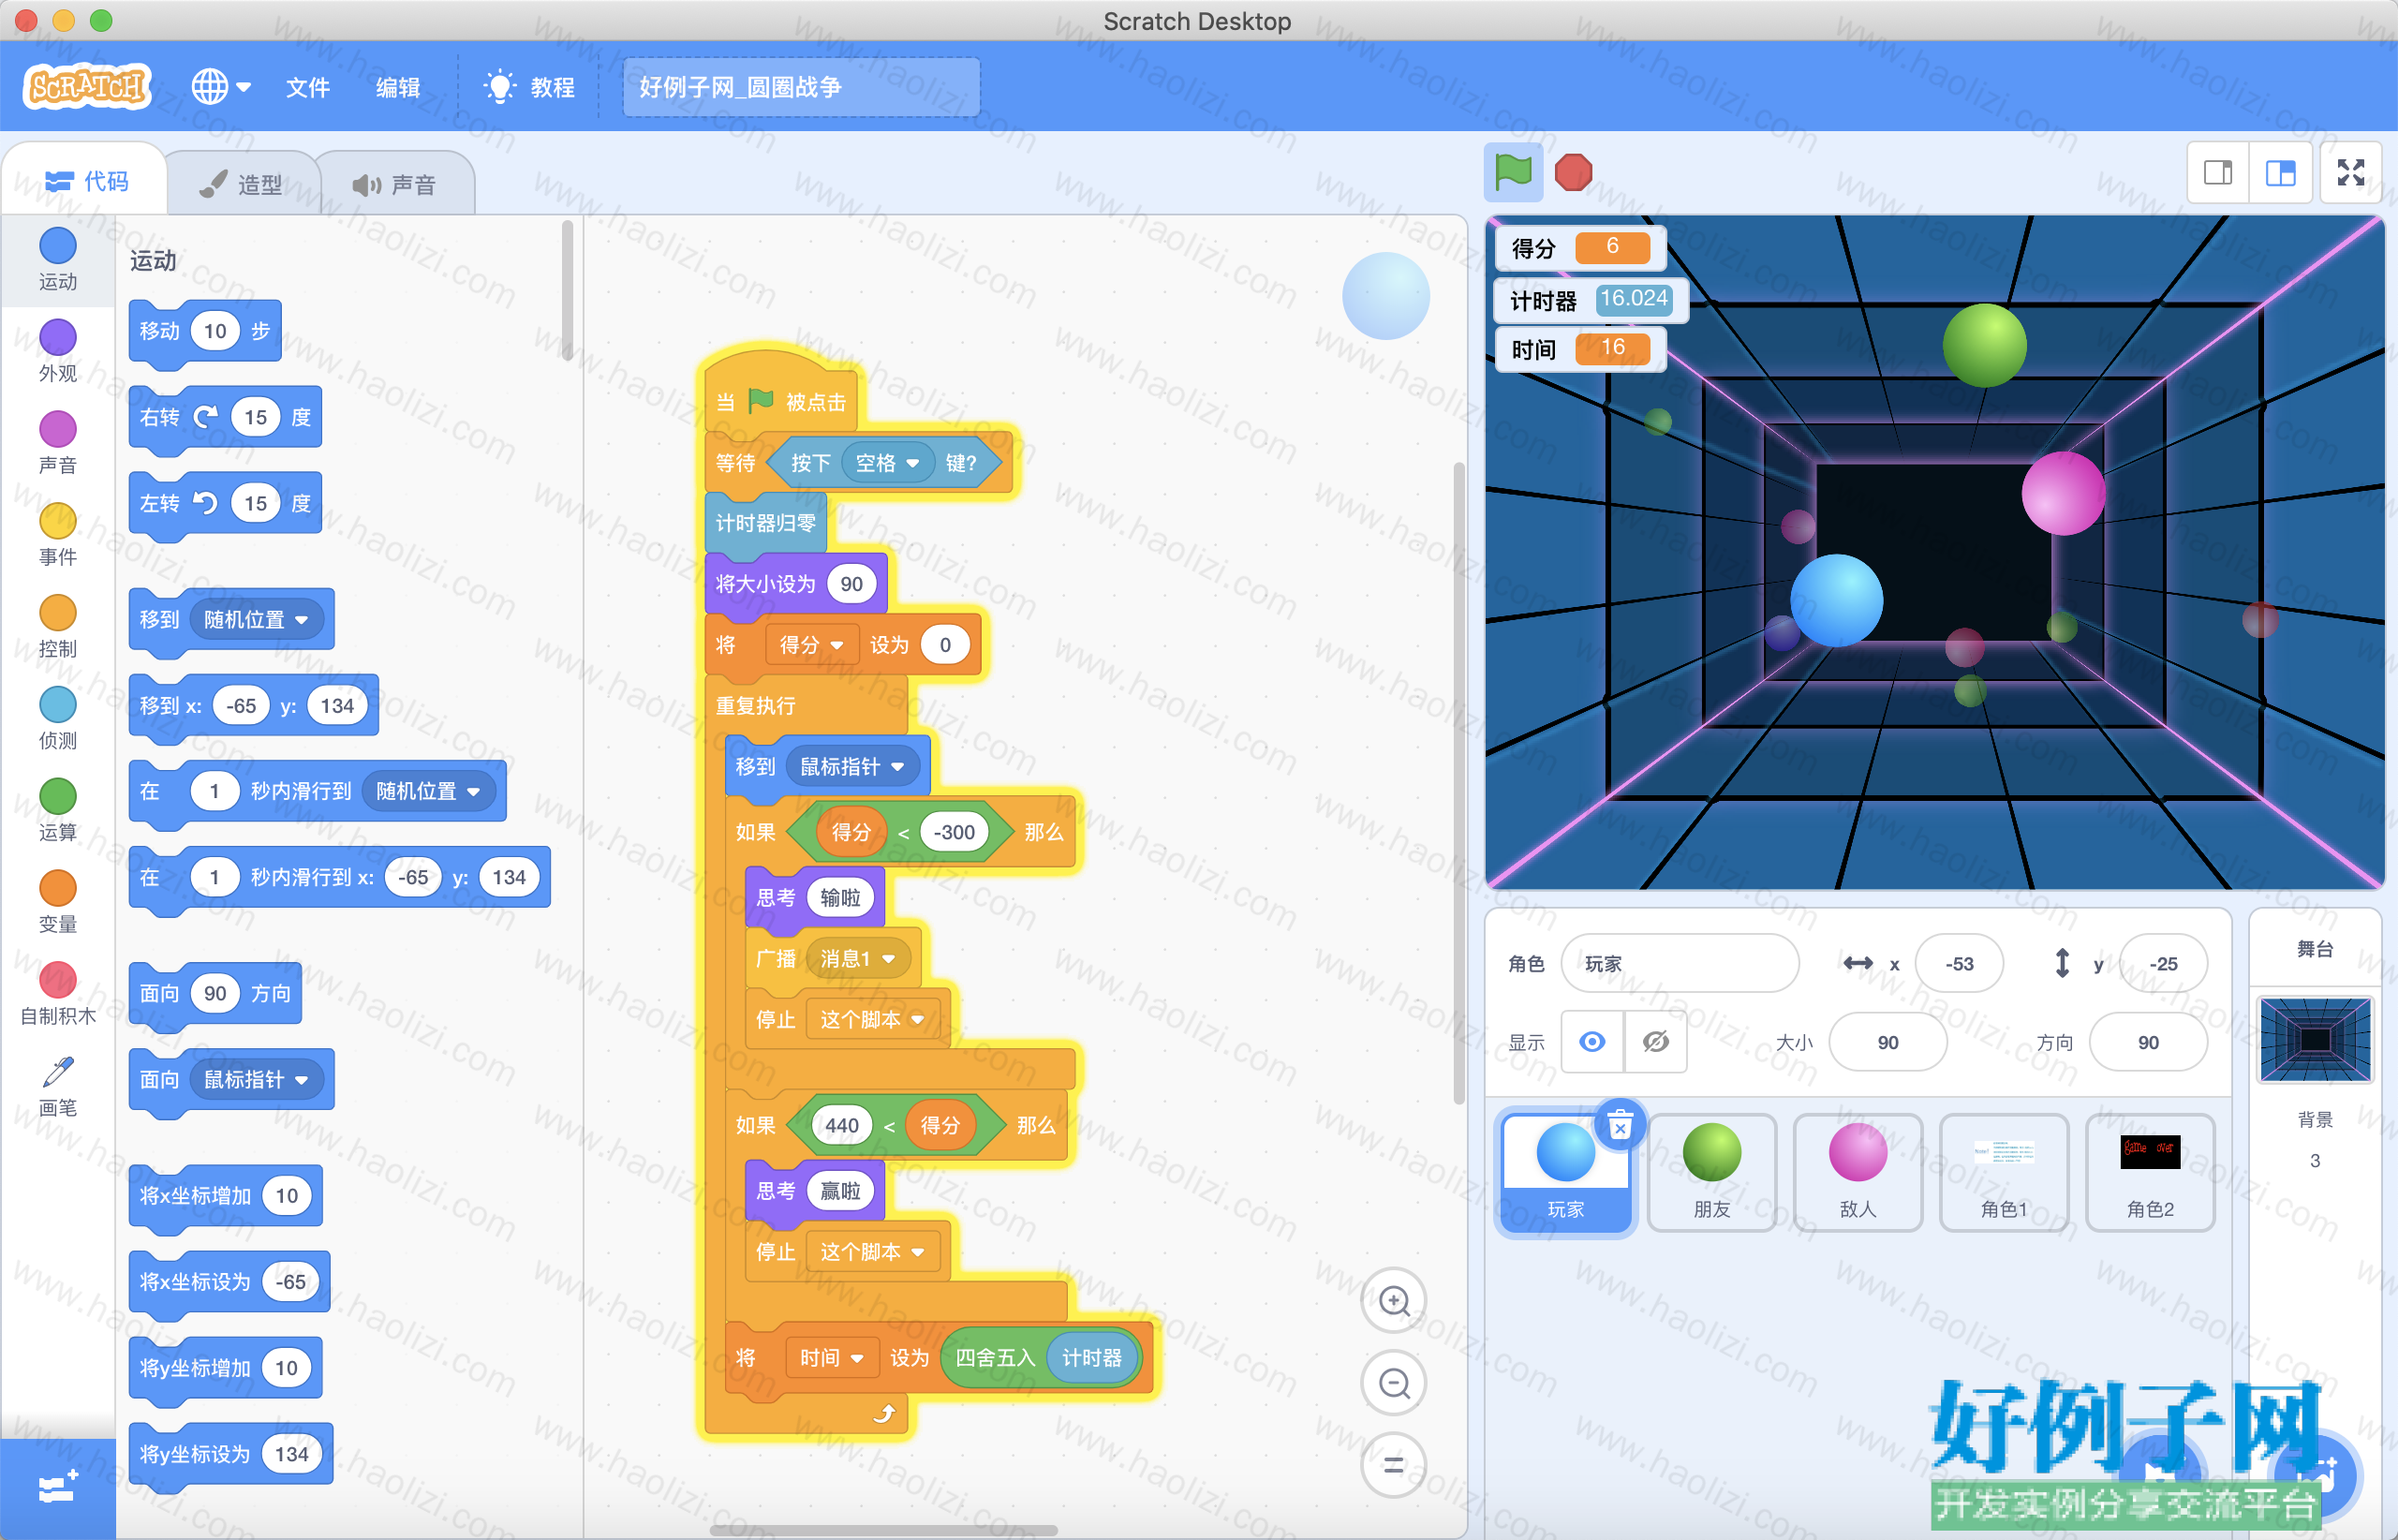Stop the project with red stop button
Image resolution: width=2398 pixels, height=1540 pixels.
point(1573,172)
